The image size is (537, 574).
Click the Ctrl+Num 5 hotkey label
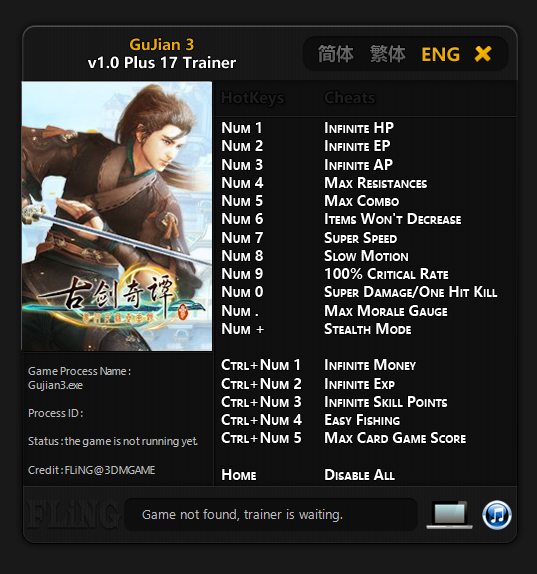tap(261, 438)
